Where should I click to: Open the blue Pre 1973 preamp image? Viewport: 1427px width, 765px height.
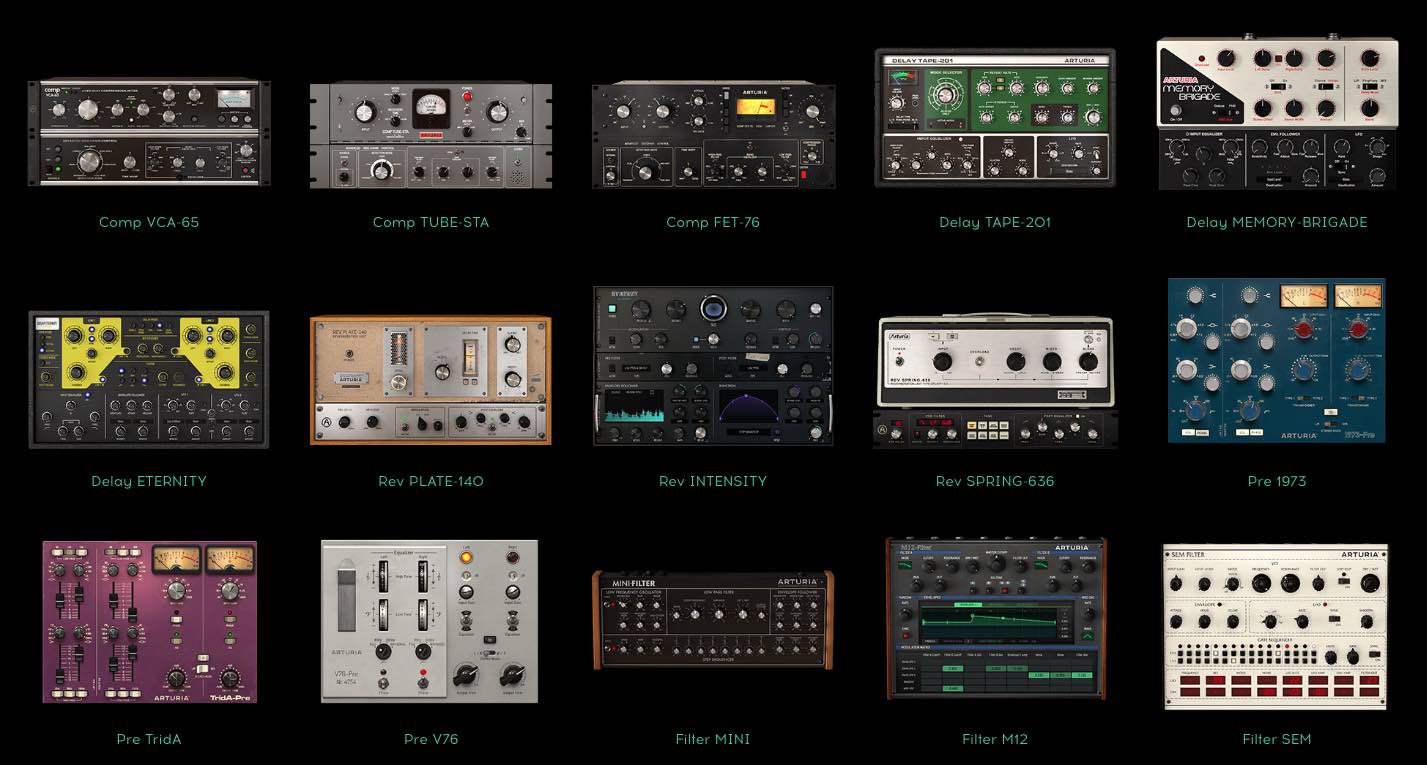[1277, 360]
